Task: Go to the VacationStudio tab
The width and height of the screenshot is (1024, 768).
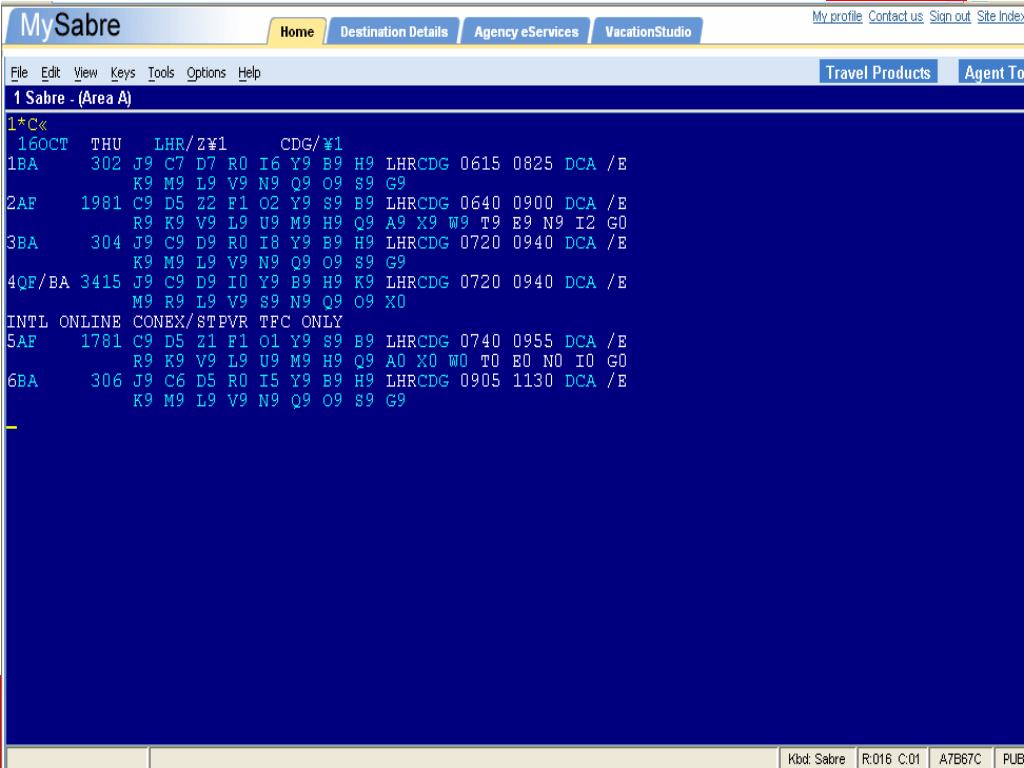Action: coord(647,32)
